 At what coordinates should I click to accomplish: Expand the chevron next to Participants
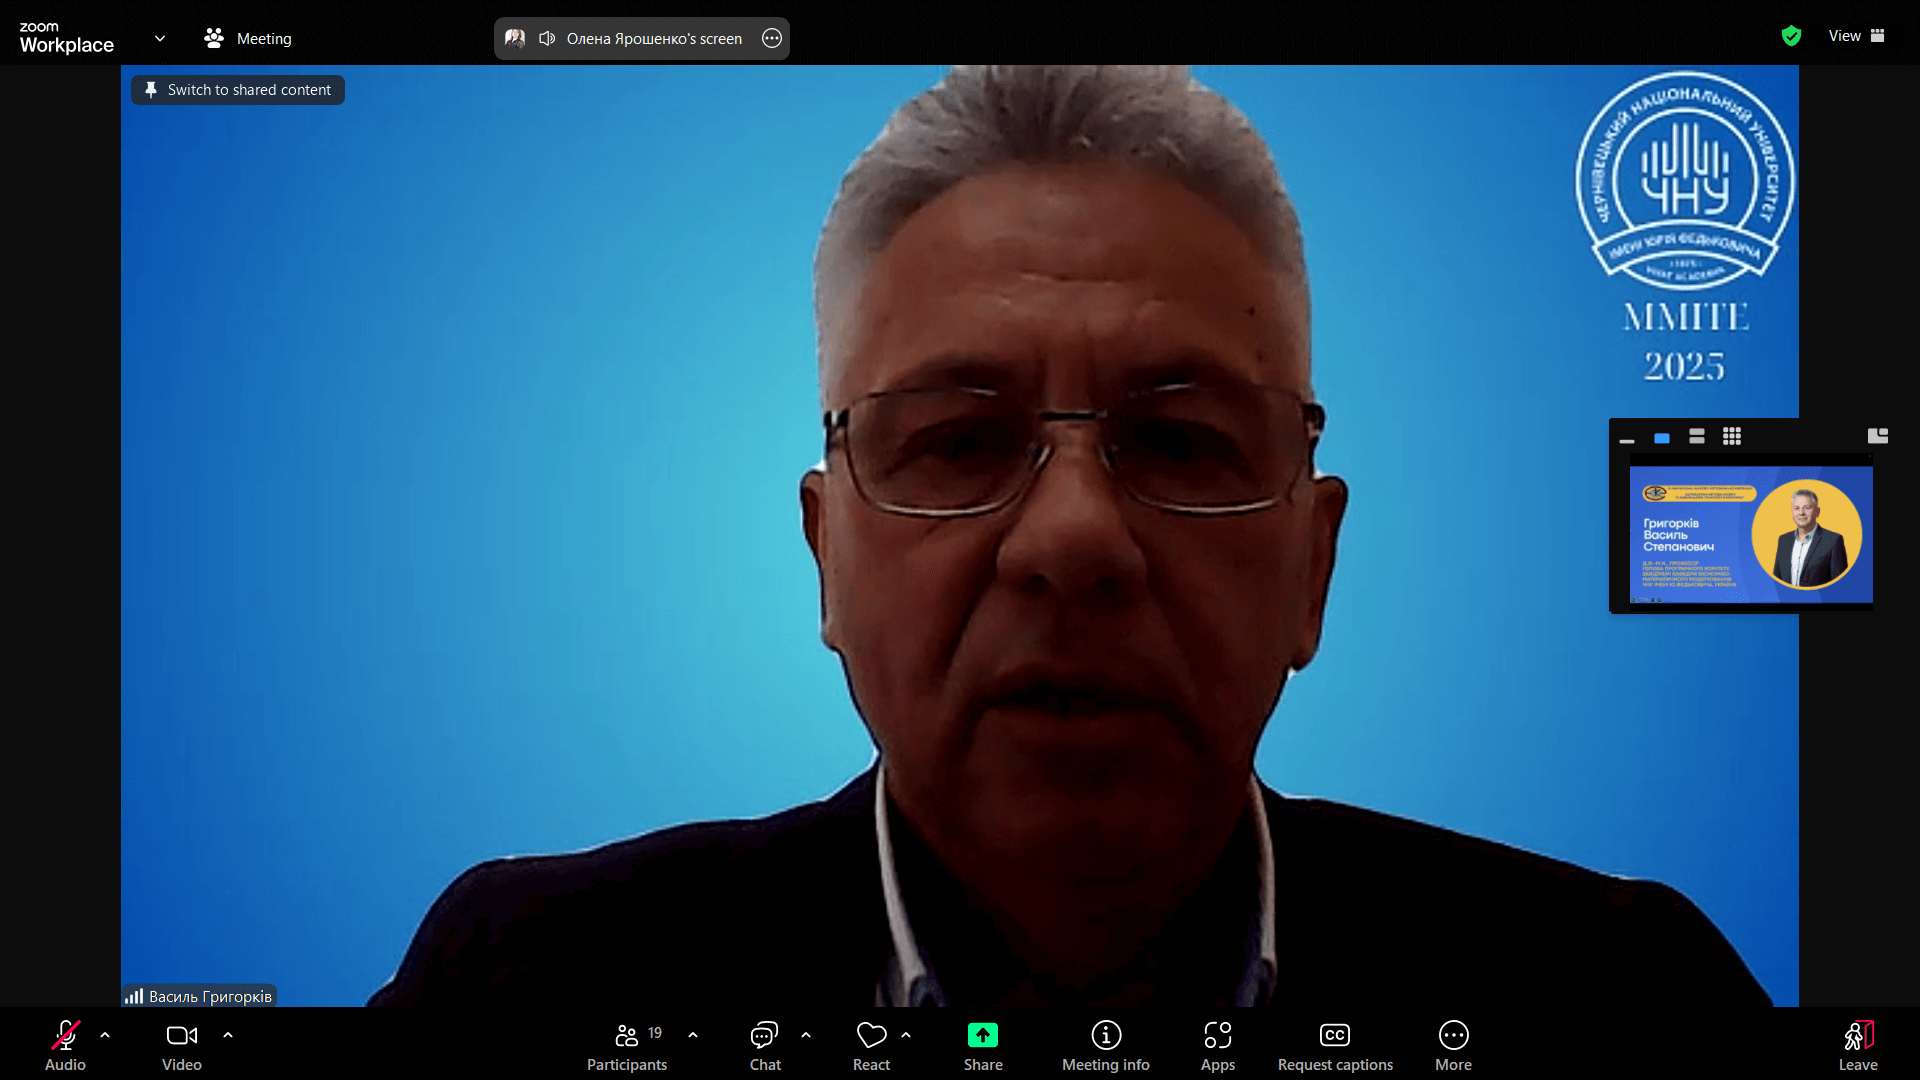[x=693, y=1035]
